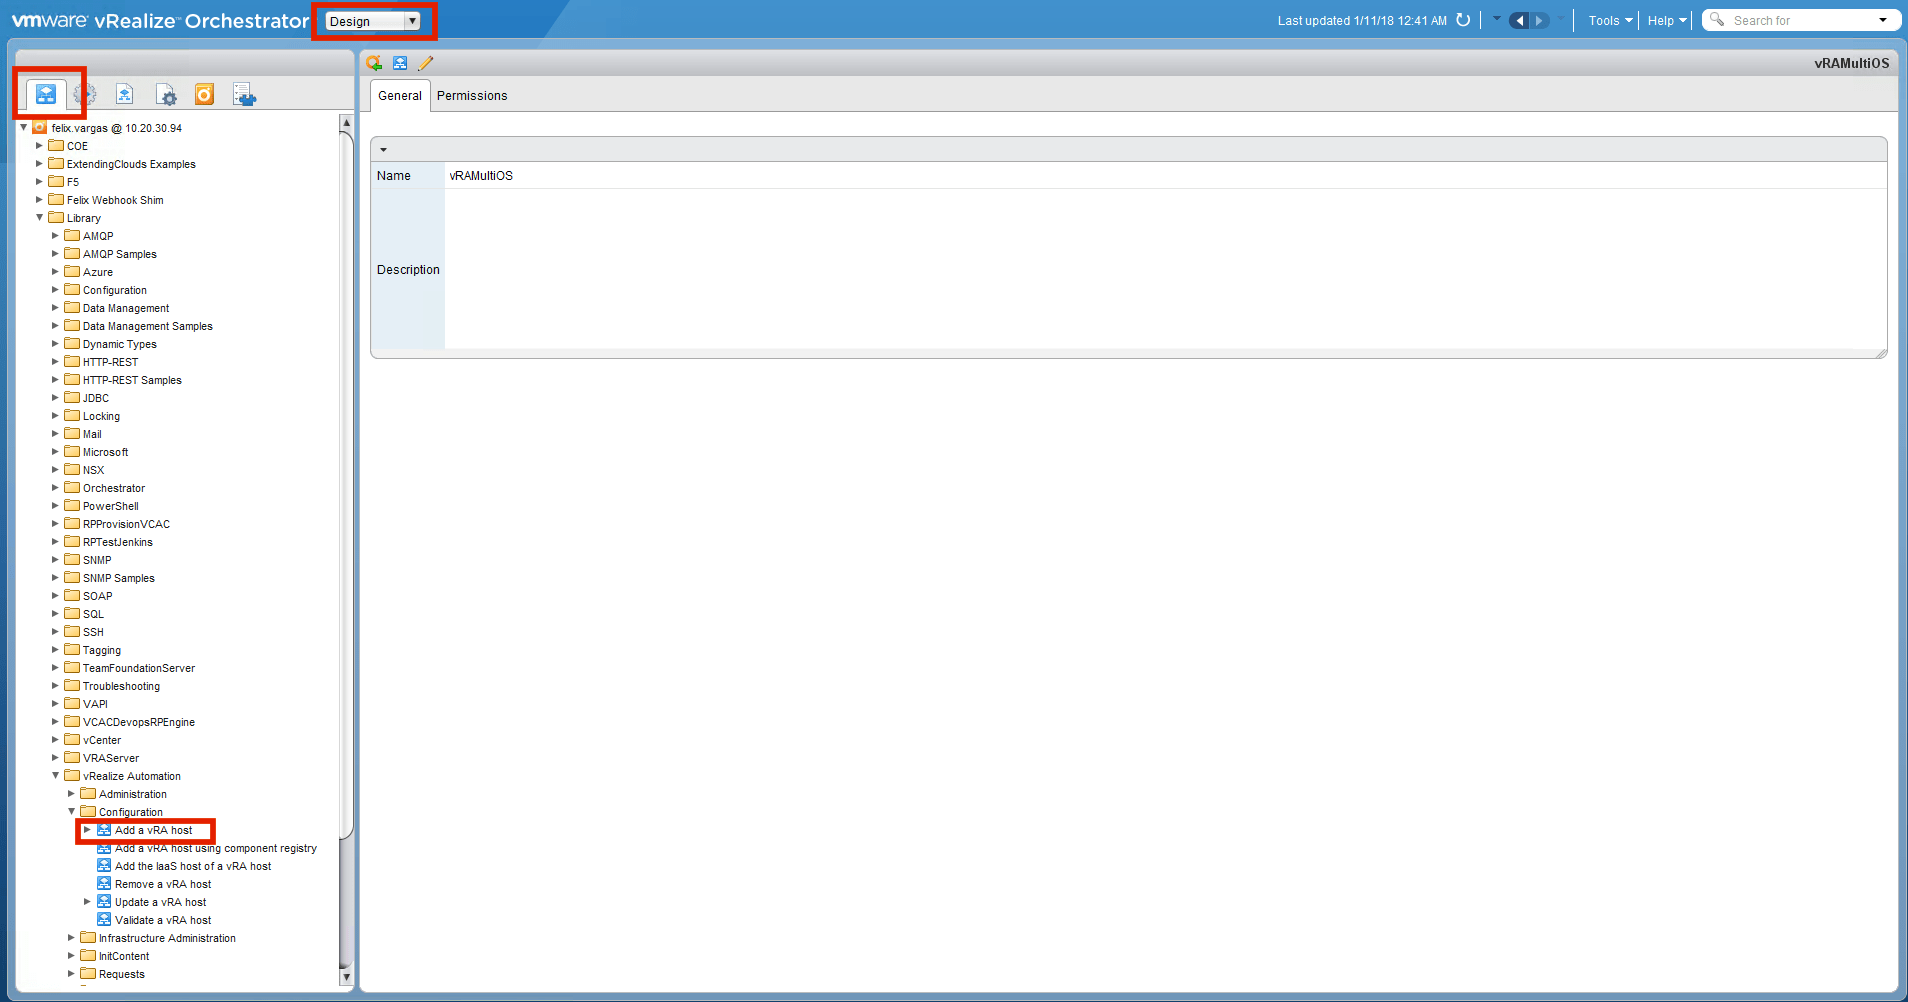This screenshot has height=1002, width=1908.
Task: Expand the PowerShell folder
Action: [55, 505]
